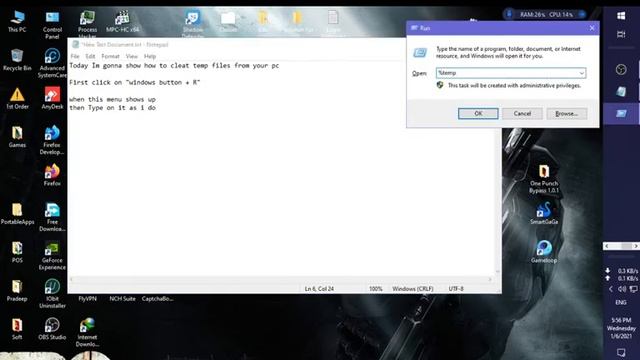
Task: Click taskbar scroll left arrow
Action: point(607,246)
